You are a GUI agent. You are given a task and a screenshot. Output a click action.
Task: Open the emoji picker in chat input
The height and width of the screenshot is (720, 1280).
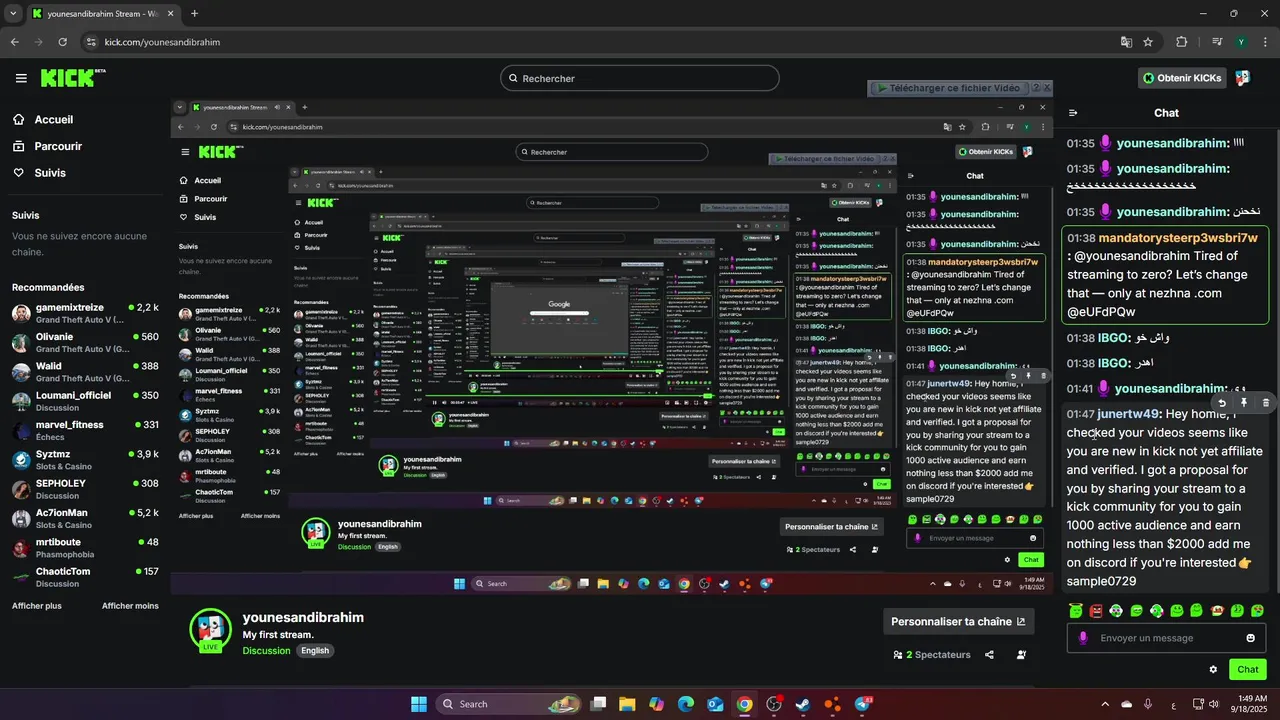coord(1251,638)
